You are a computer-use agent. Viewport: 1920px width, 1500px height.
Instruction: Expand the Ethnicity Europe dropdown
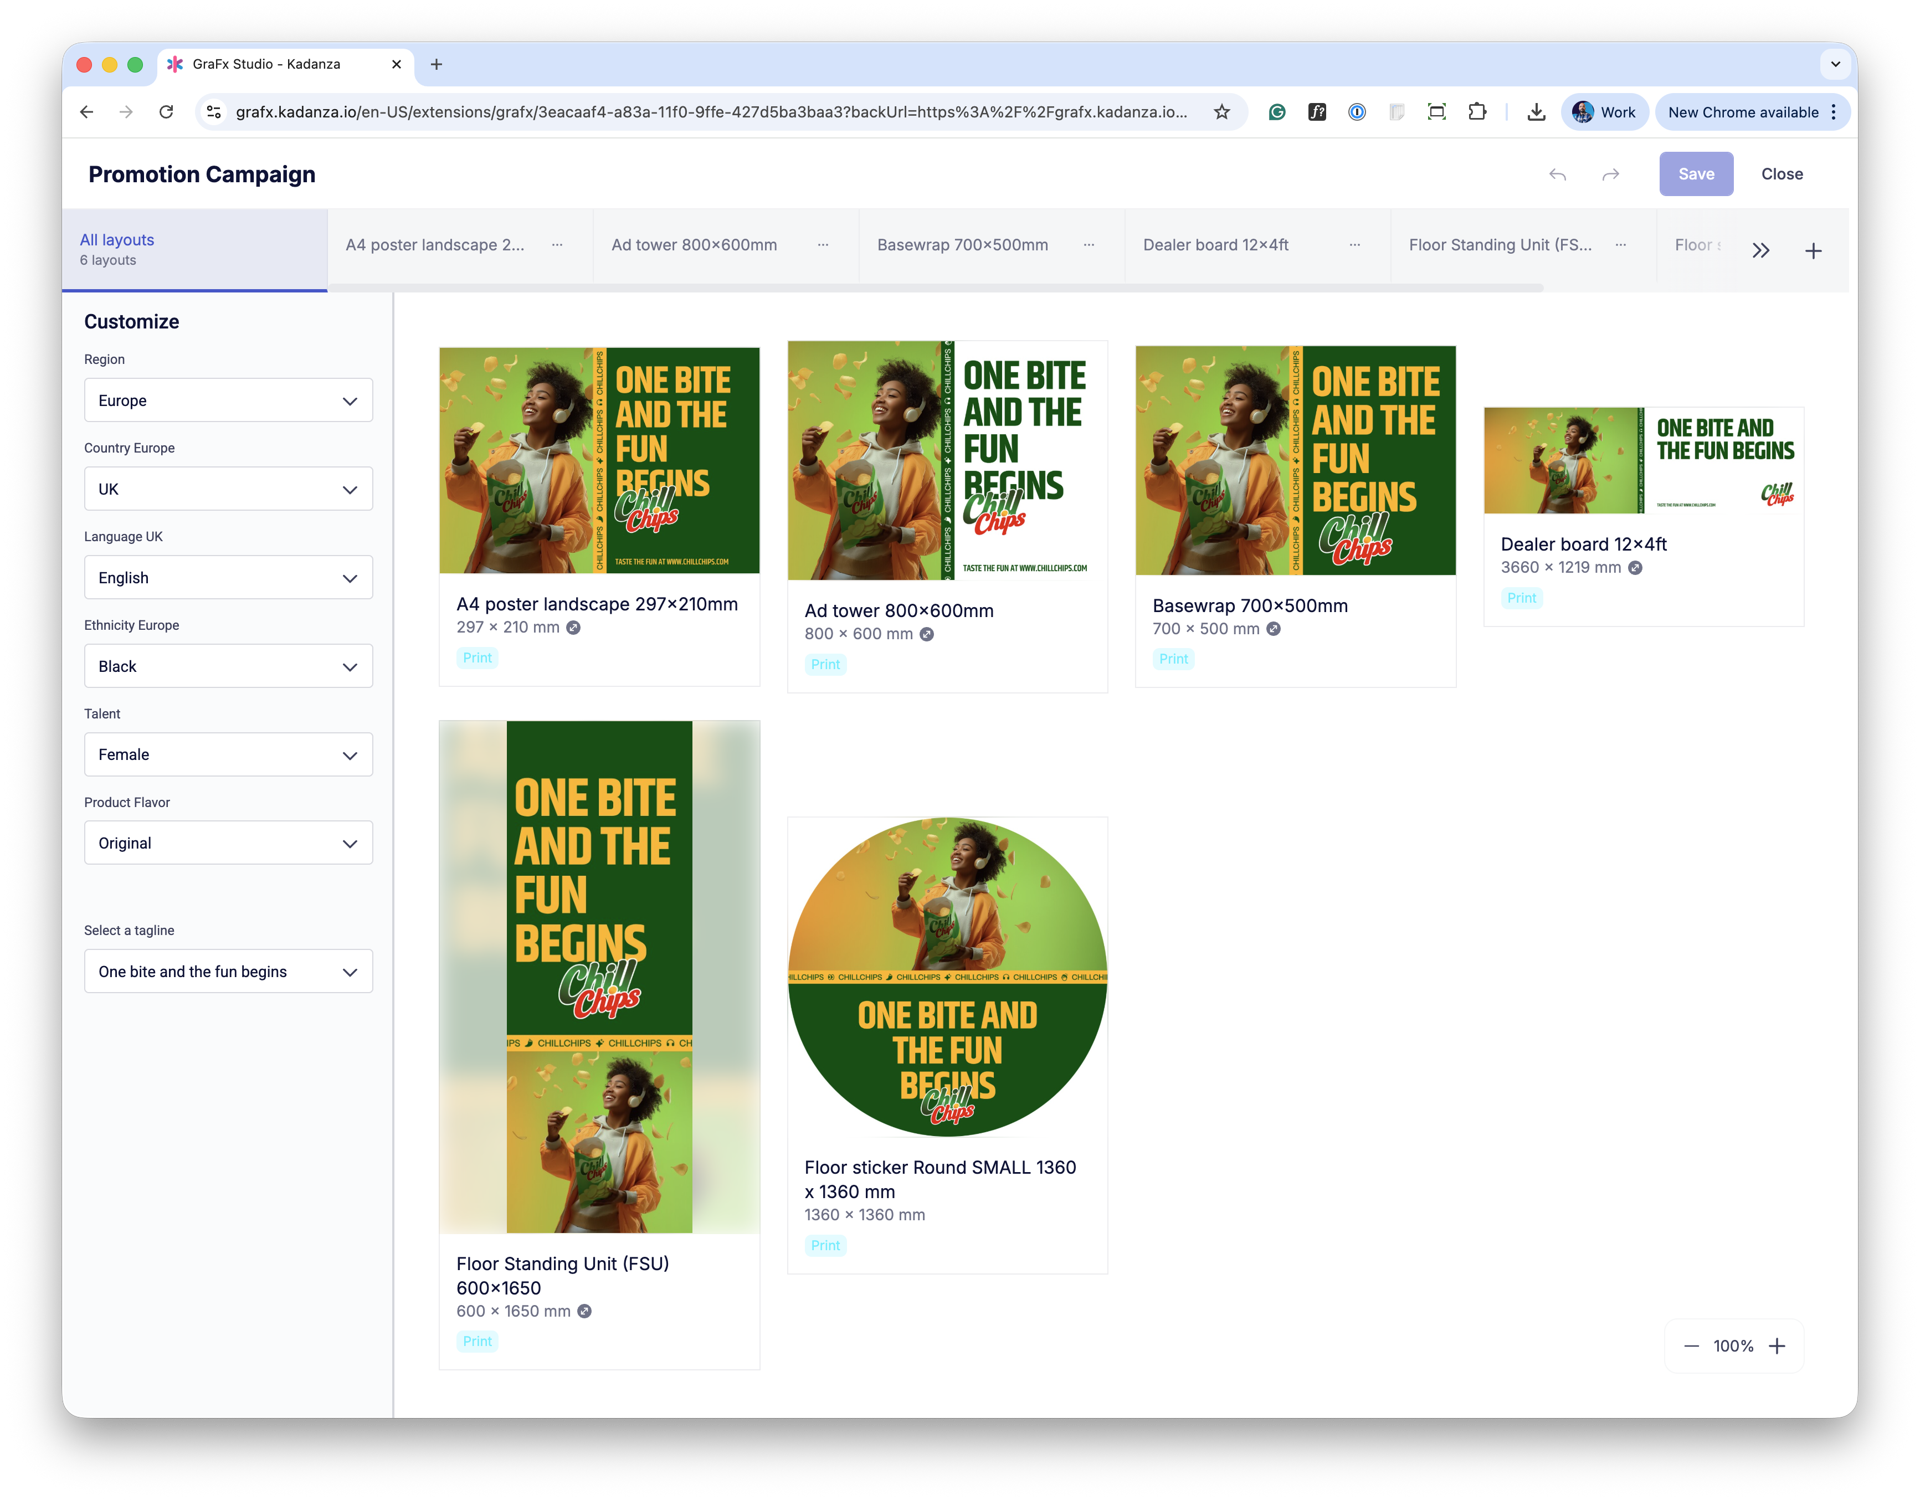click(x=228, y=666)
